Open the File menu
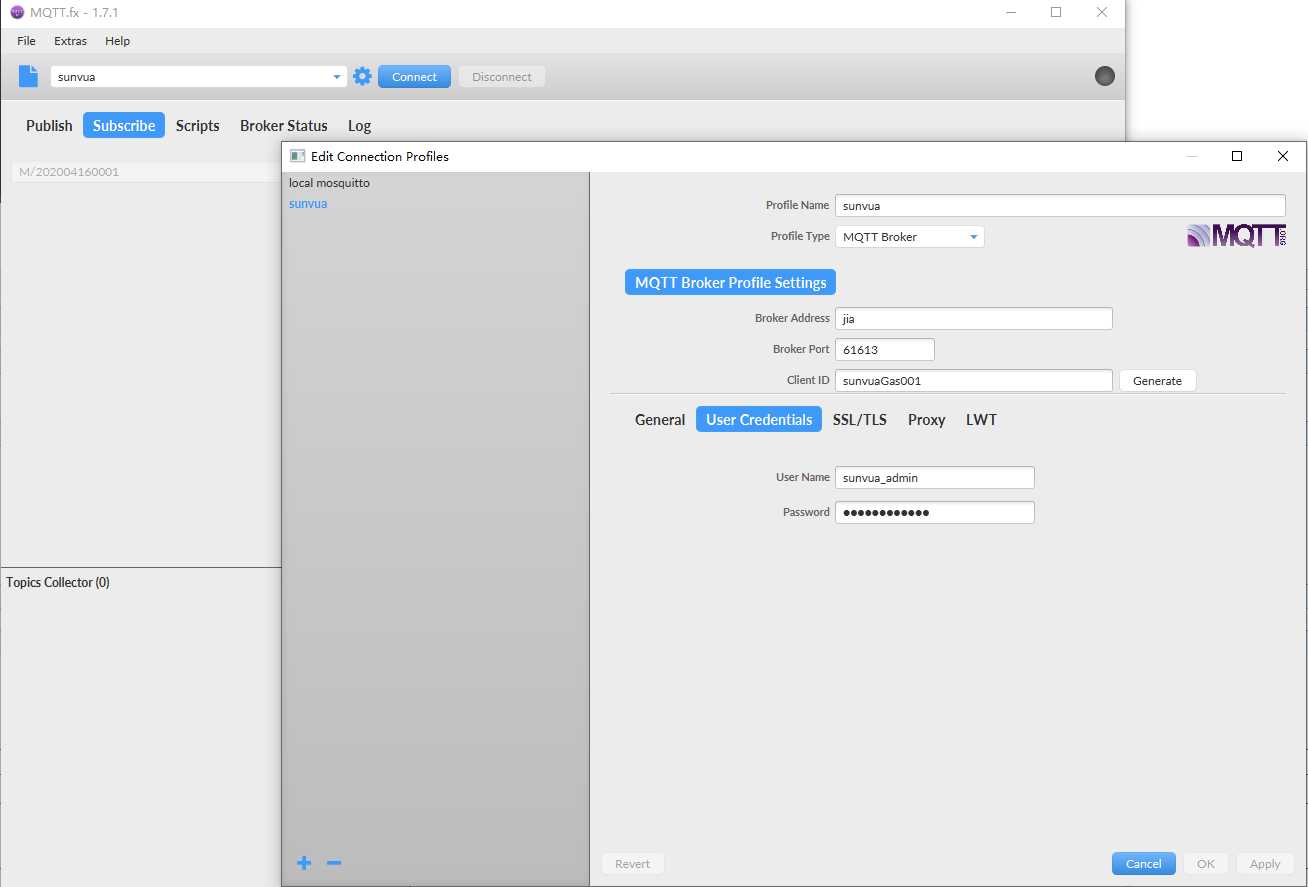 pos(26,41)
